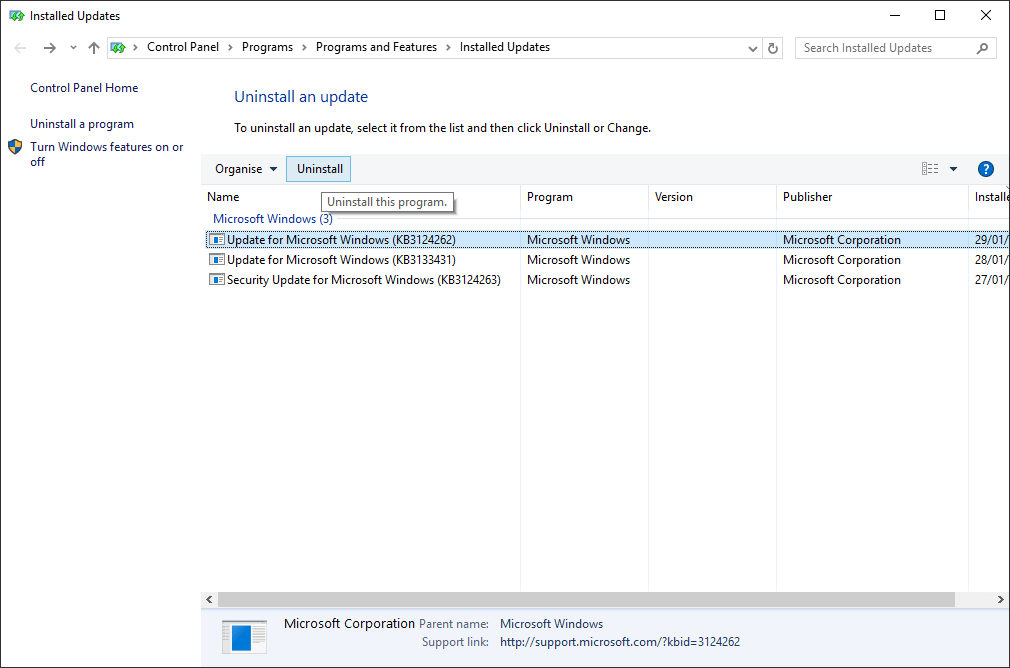Close the Installed Updates window
Screen dimensions: 1010x668
tap(986, 15)
